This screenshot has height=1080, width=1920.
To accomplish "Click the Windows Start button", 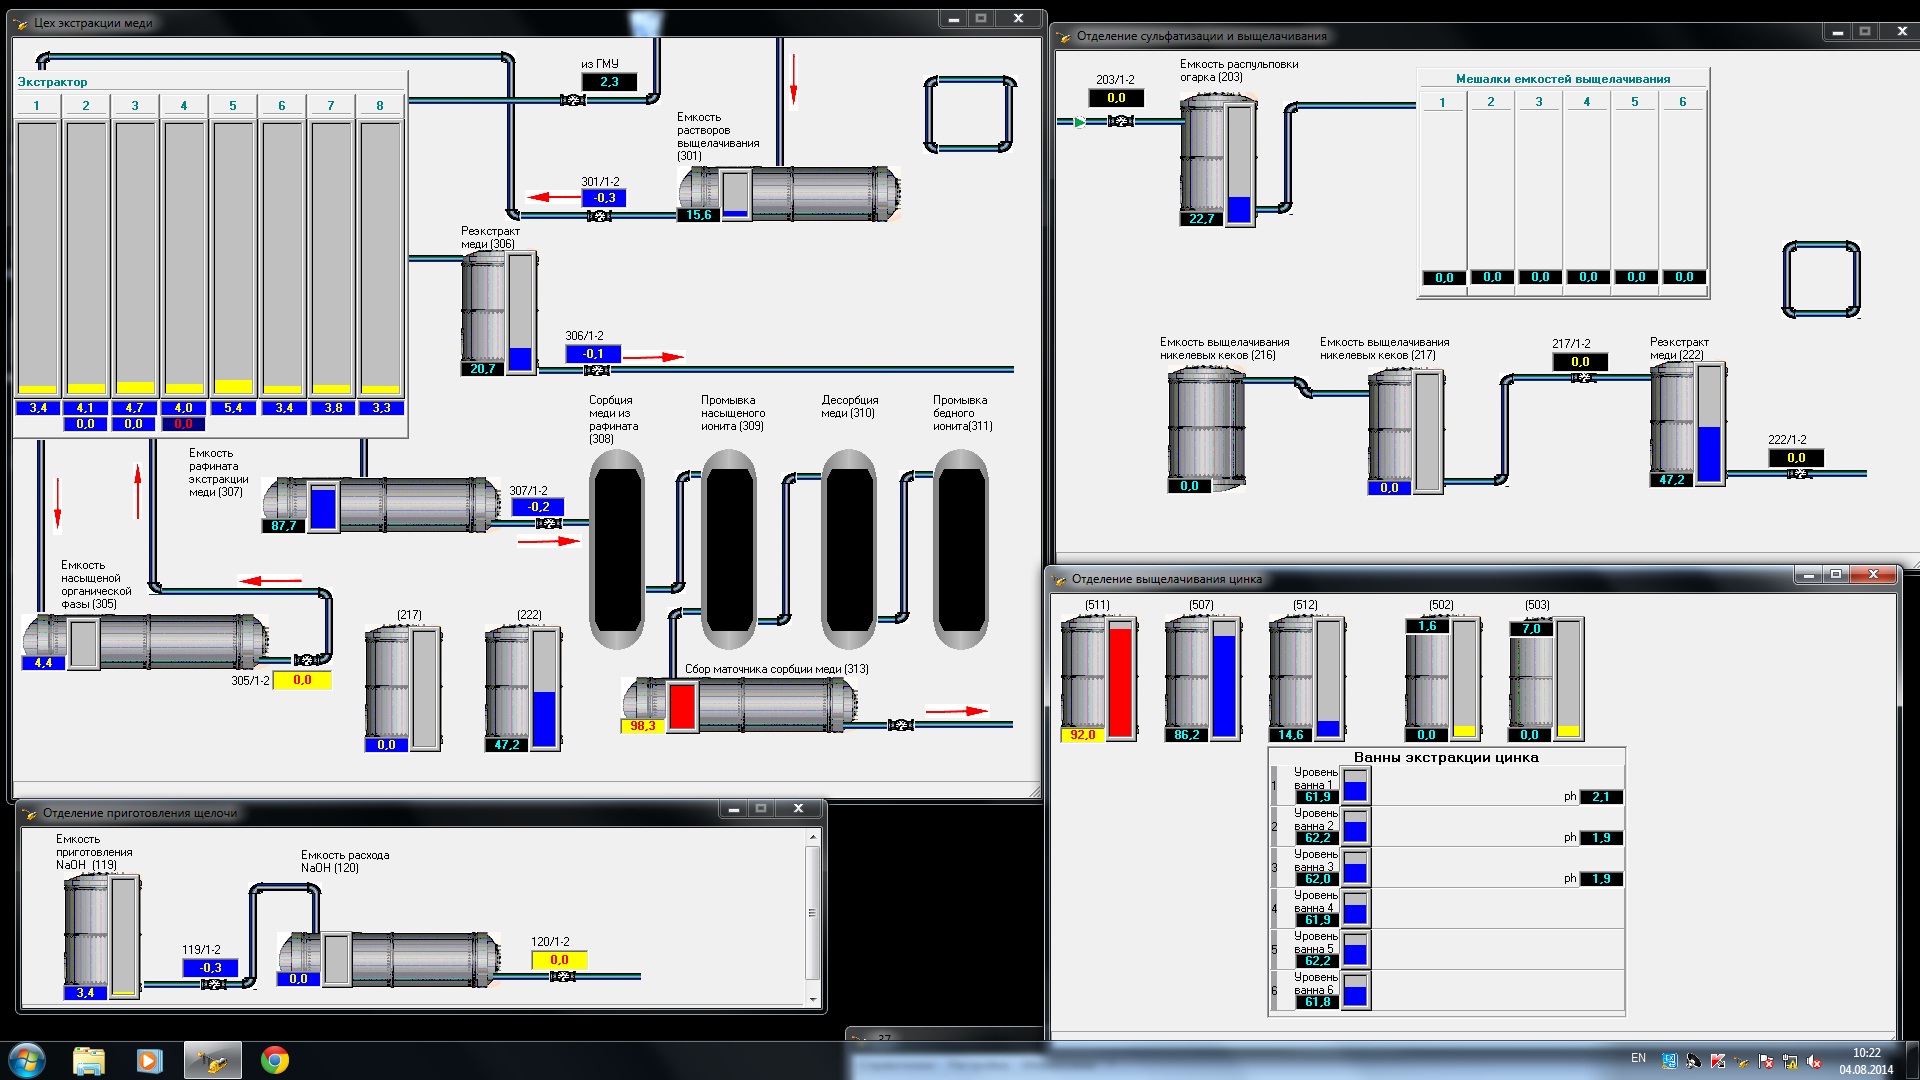I will (x=27, y=1060).
